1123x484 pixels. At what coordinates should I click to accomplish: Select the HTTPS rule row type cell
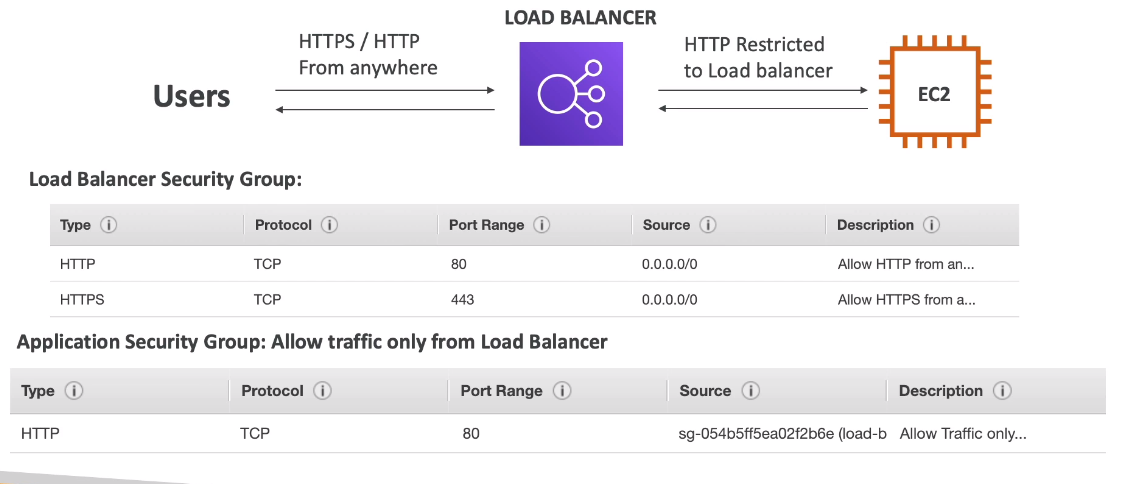82,299
